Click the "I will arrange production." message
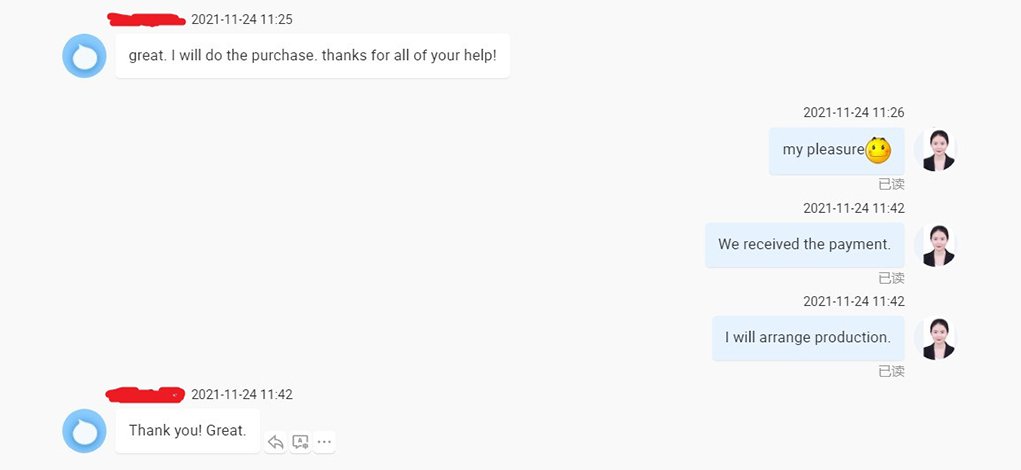This screenshot has width=1021, height=470. tap(807, 338)
